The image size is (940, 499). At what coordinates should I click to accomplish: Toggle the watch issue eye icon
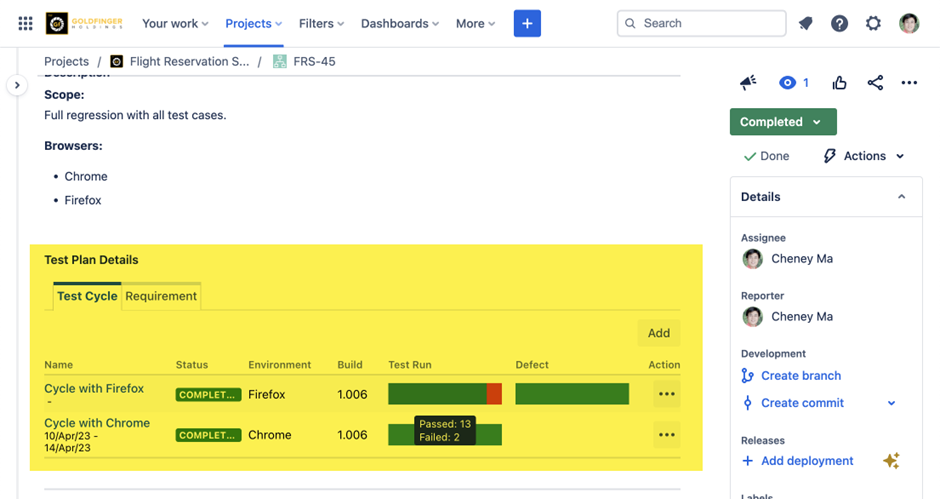[789, 83]
